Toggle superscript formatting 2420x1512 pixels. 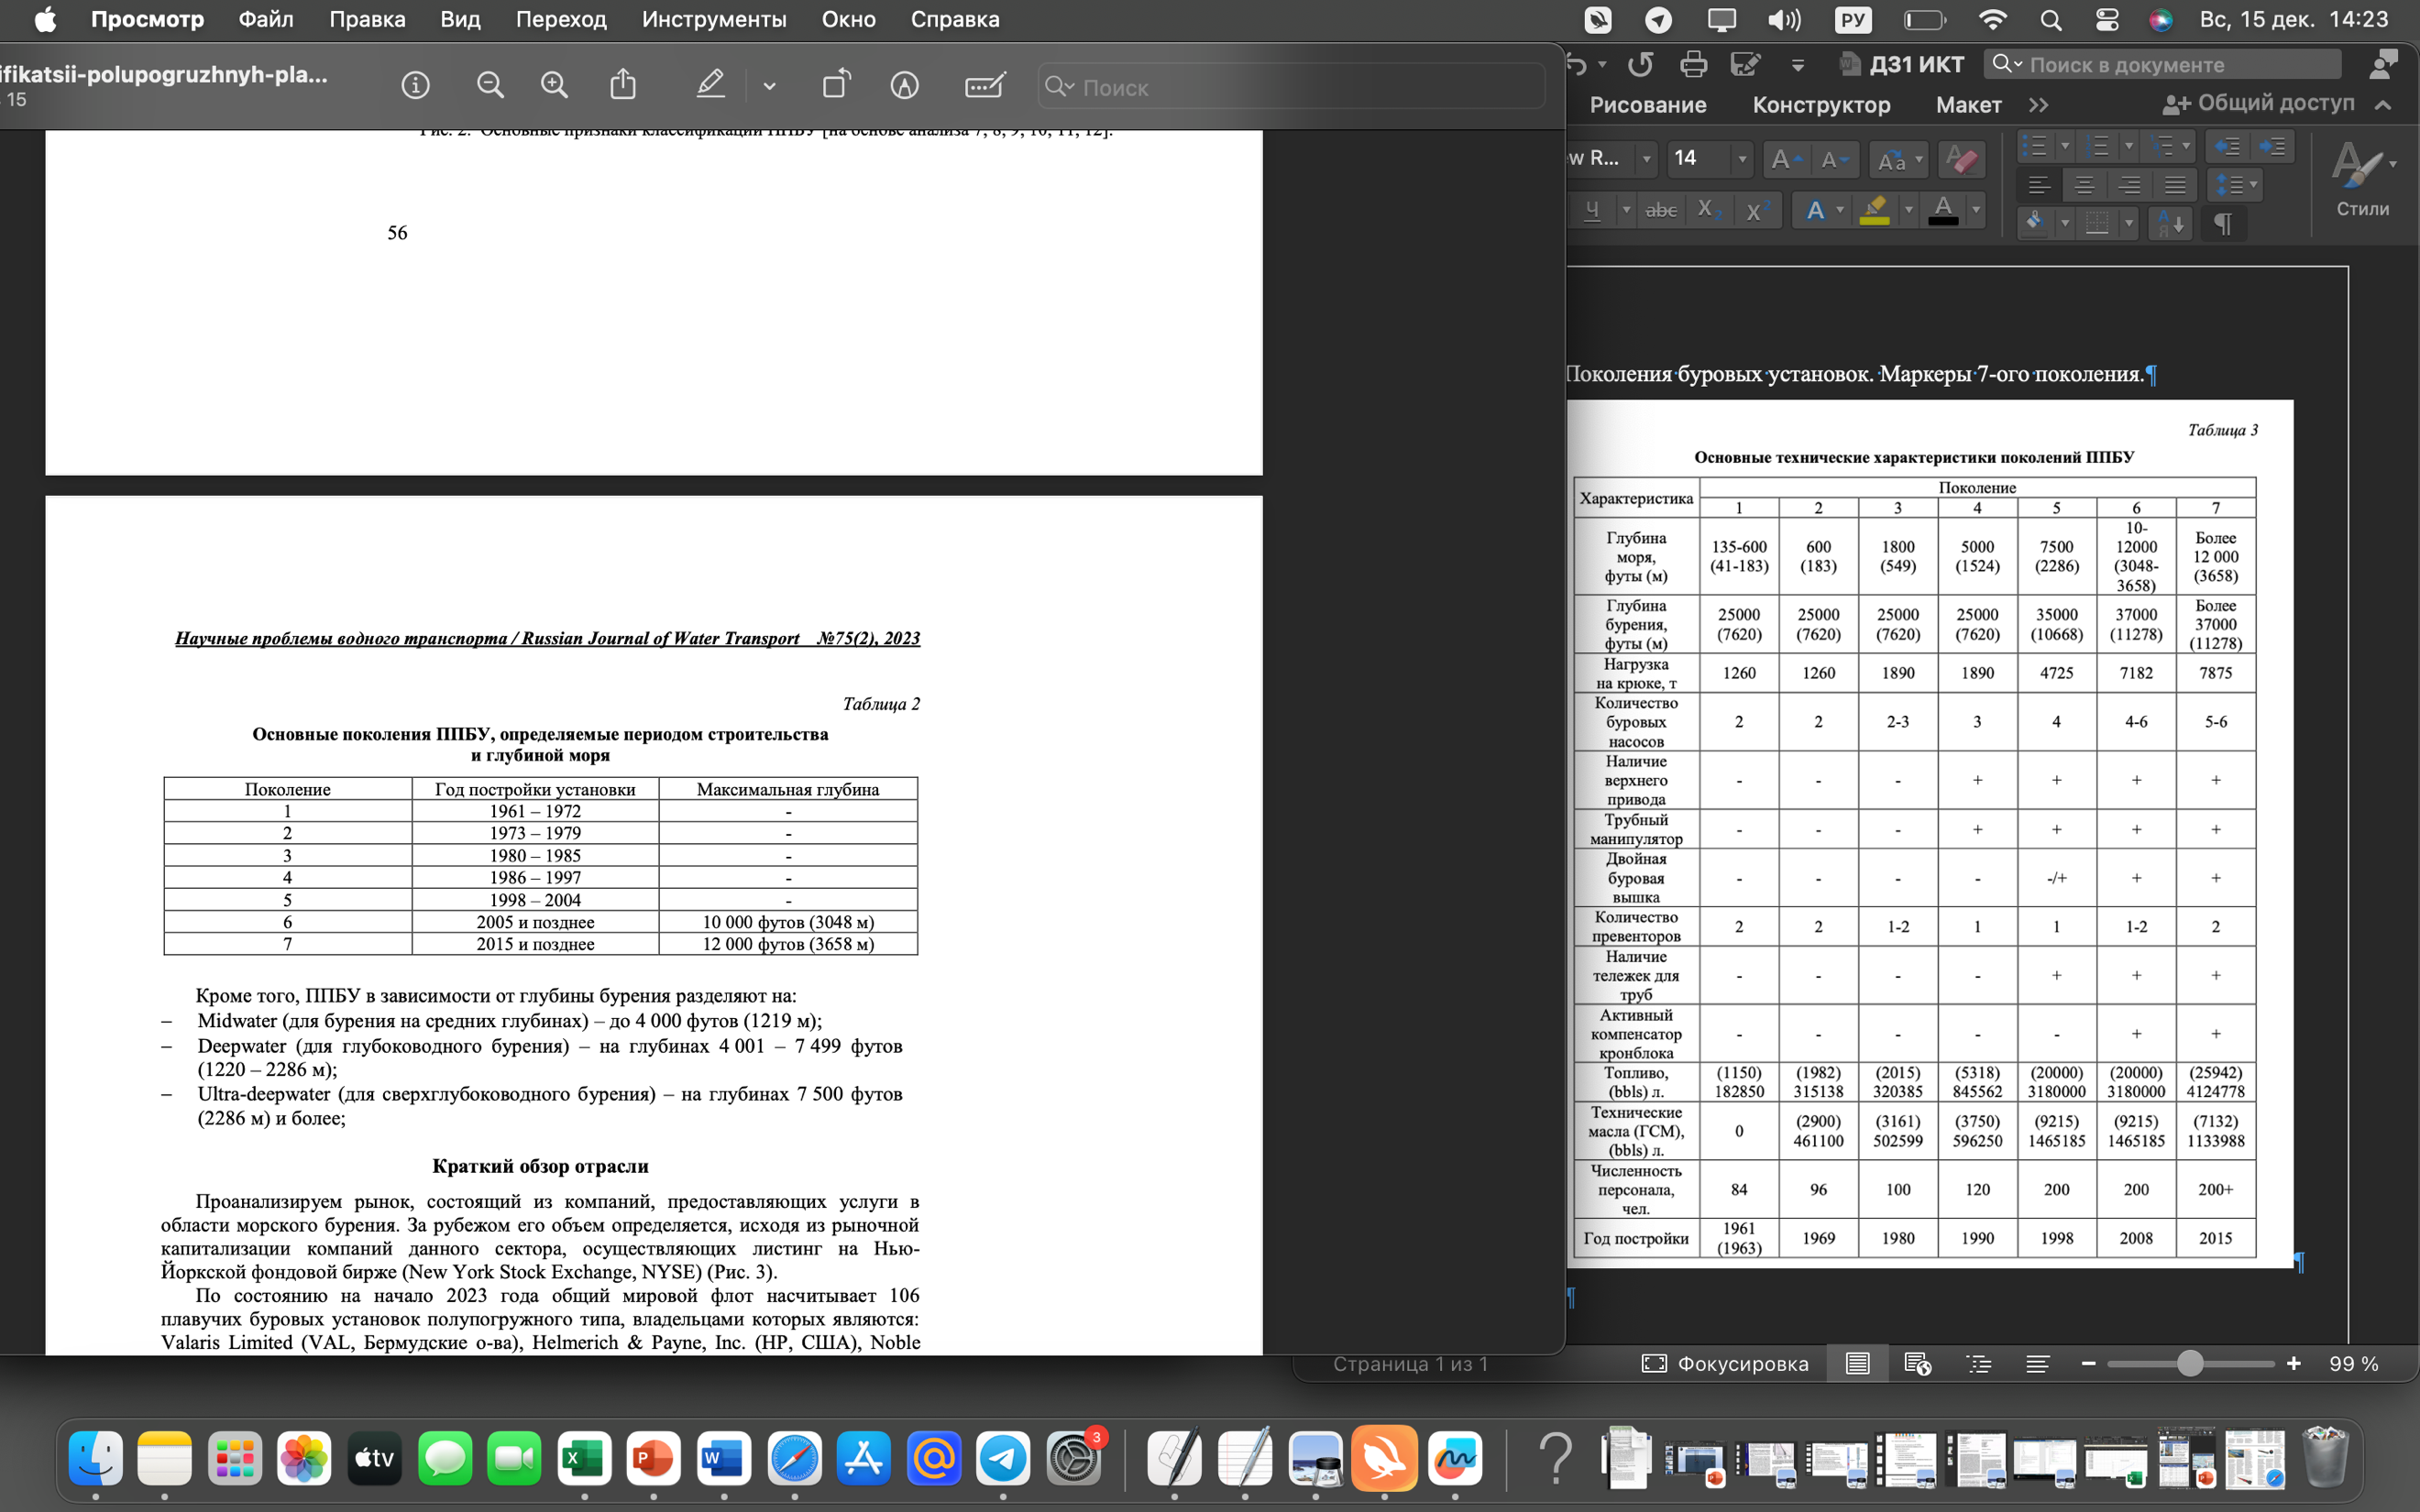coord(1757,210)
